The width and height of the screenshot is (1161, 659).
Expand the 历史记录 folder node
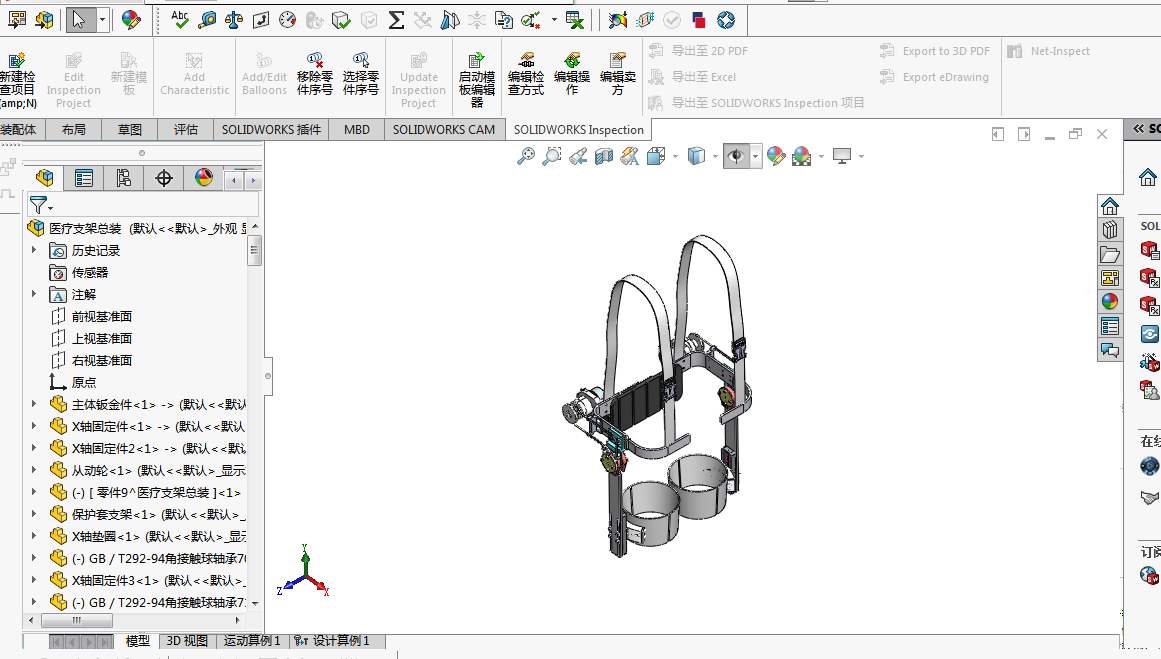tap(33, 250)
